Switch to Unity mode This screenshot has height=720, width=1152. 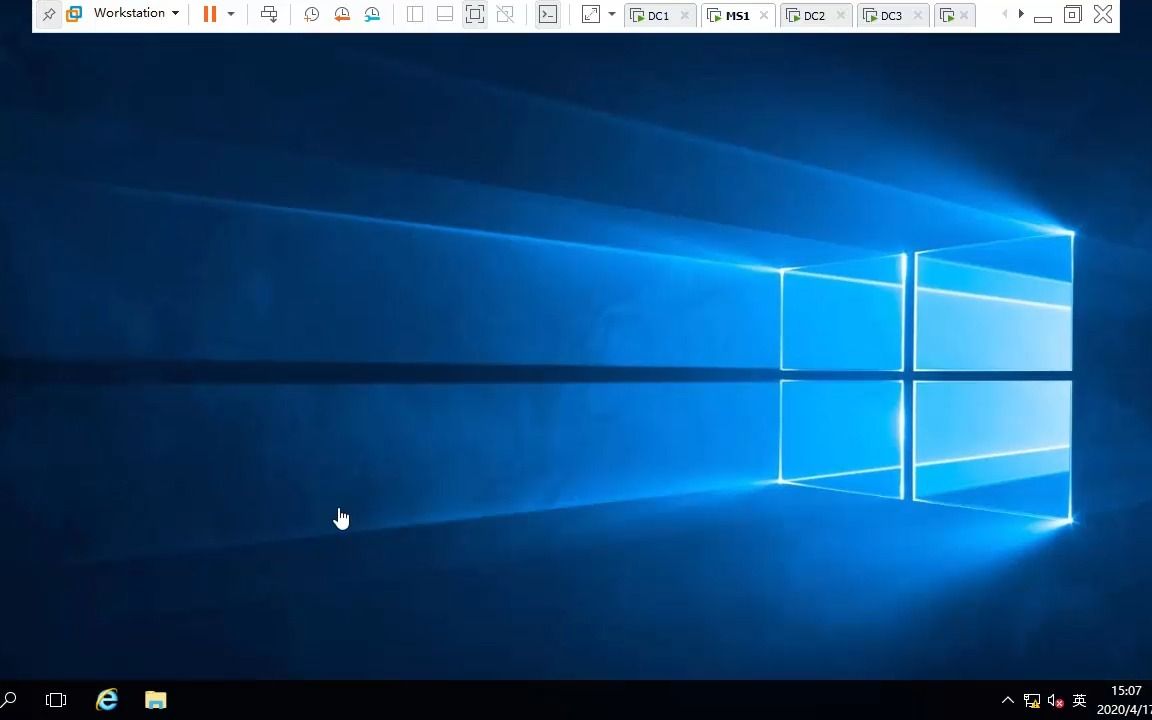pyautogui.click(x=505, y=14)
